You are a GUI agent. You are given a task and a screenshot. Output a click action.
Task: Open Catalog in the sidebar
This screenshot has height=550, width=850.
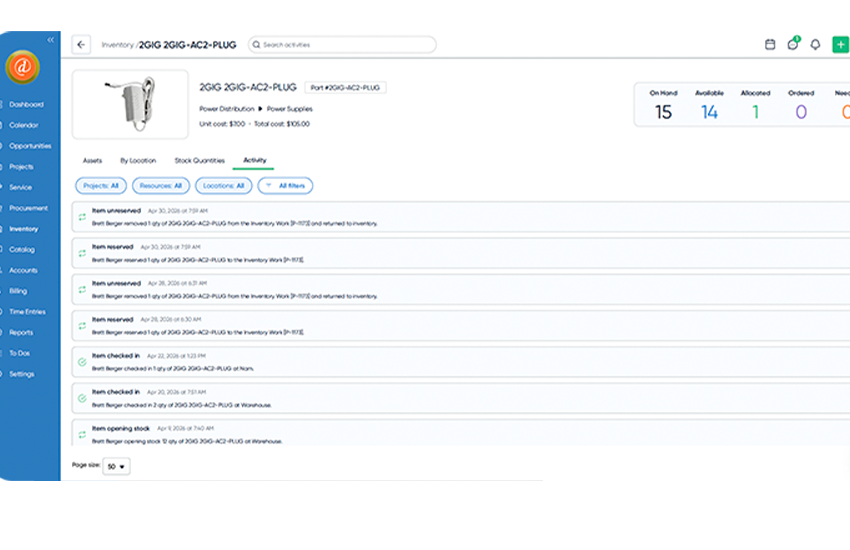[22, 250]
